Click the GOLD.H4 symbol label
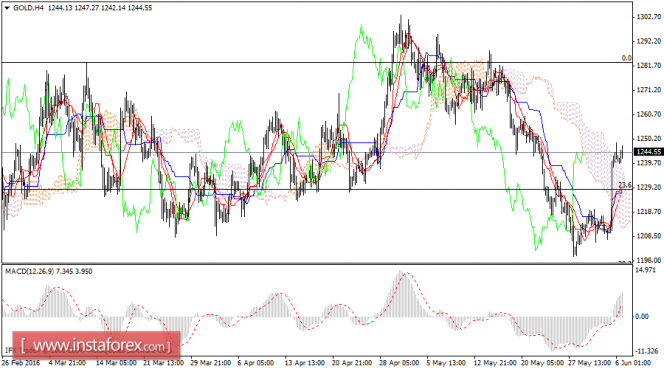 click(28, 8)
